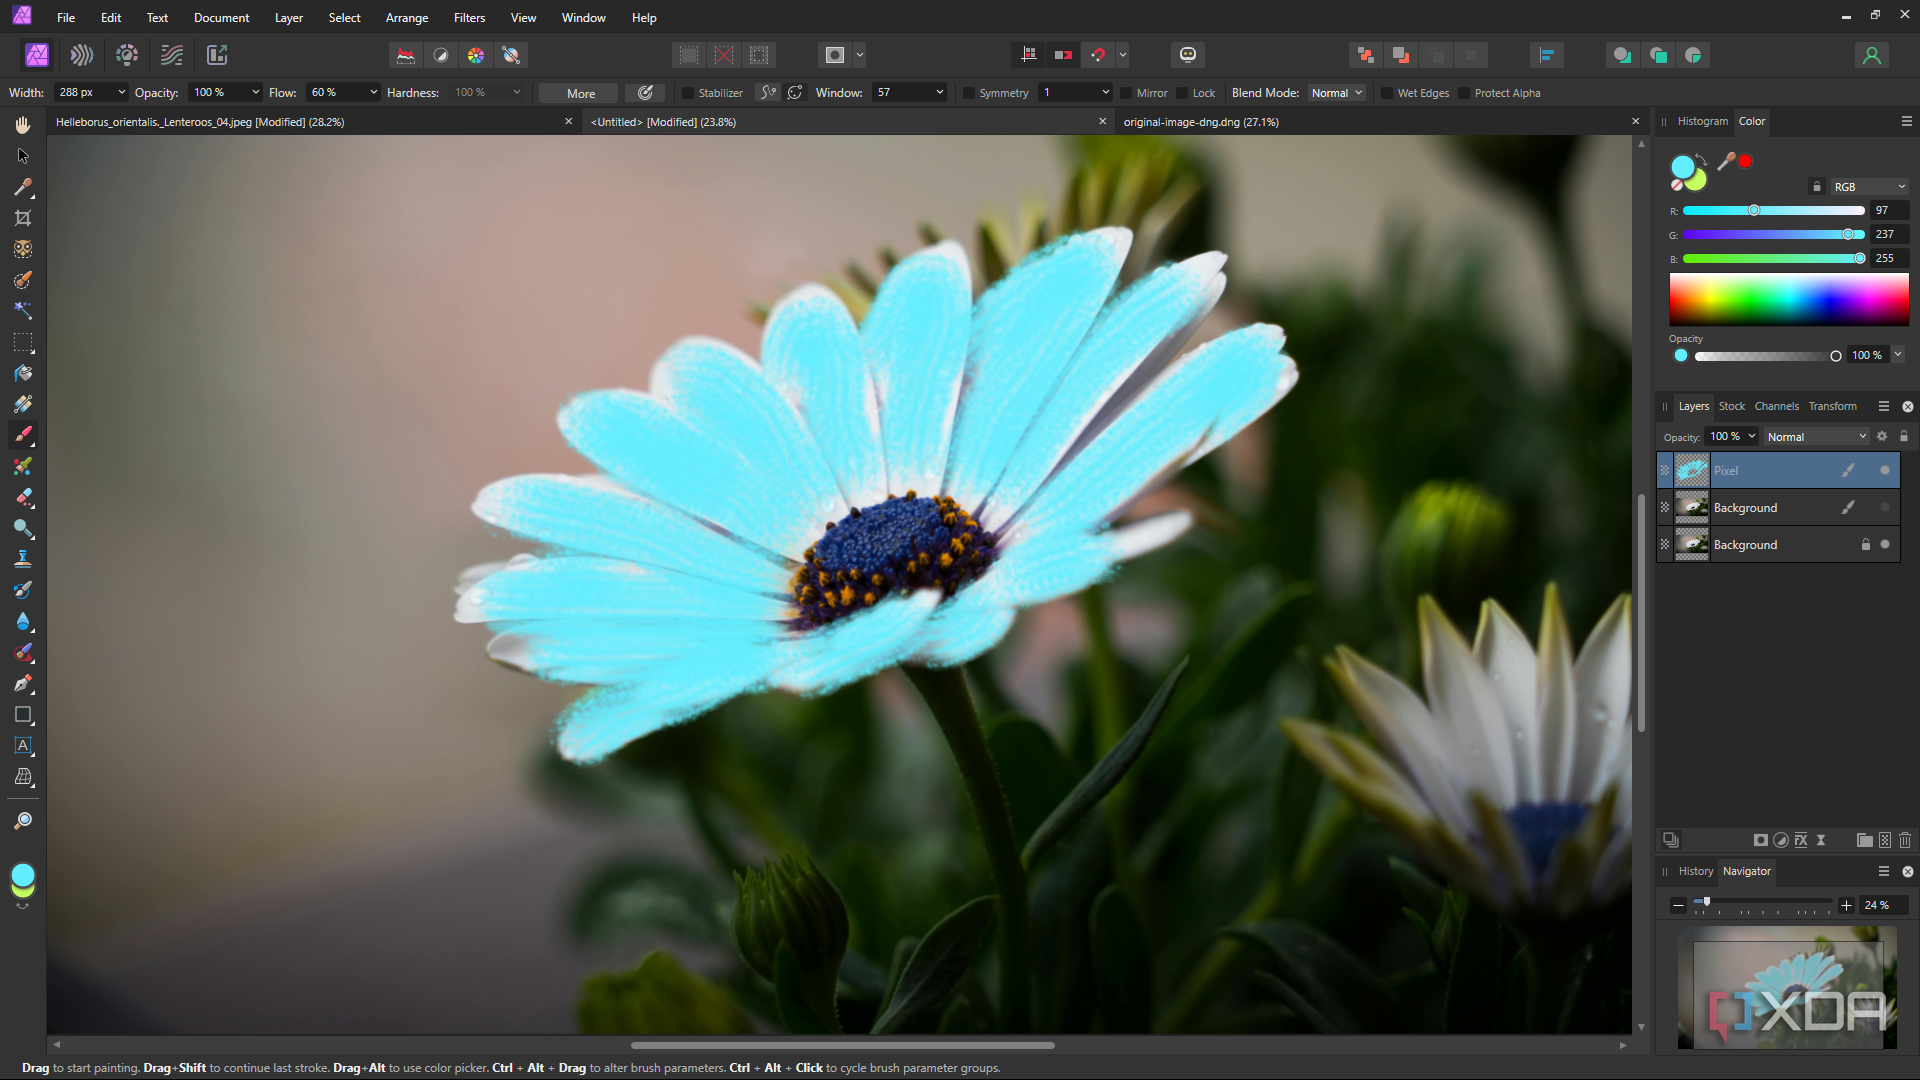Click the red R channel slider
This screenshot has width=1920, height=1080.
[x=1773, y=211]
